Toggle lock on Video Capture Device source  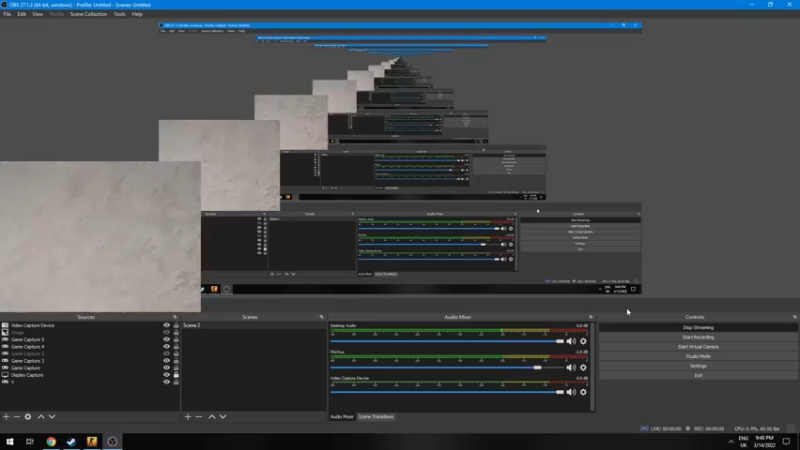pyautogui.click(x=176, y=325)
